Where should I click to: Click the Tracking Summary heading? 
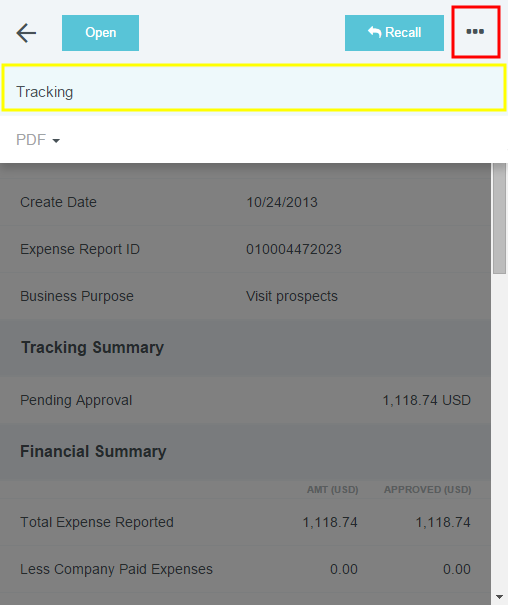pos(92,347)
